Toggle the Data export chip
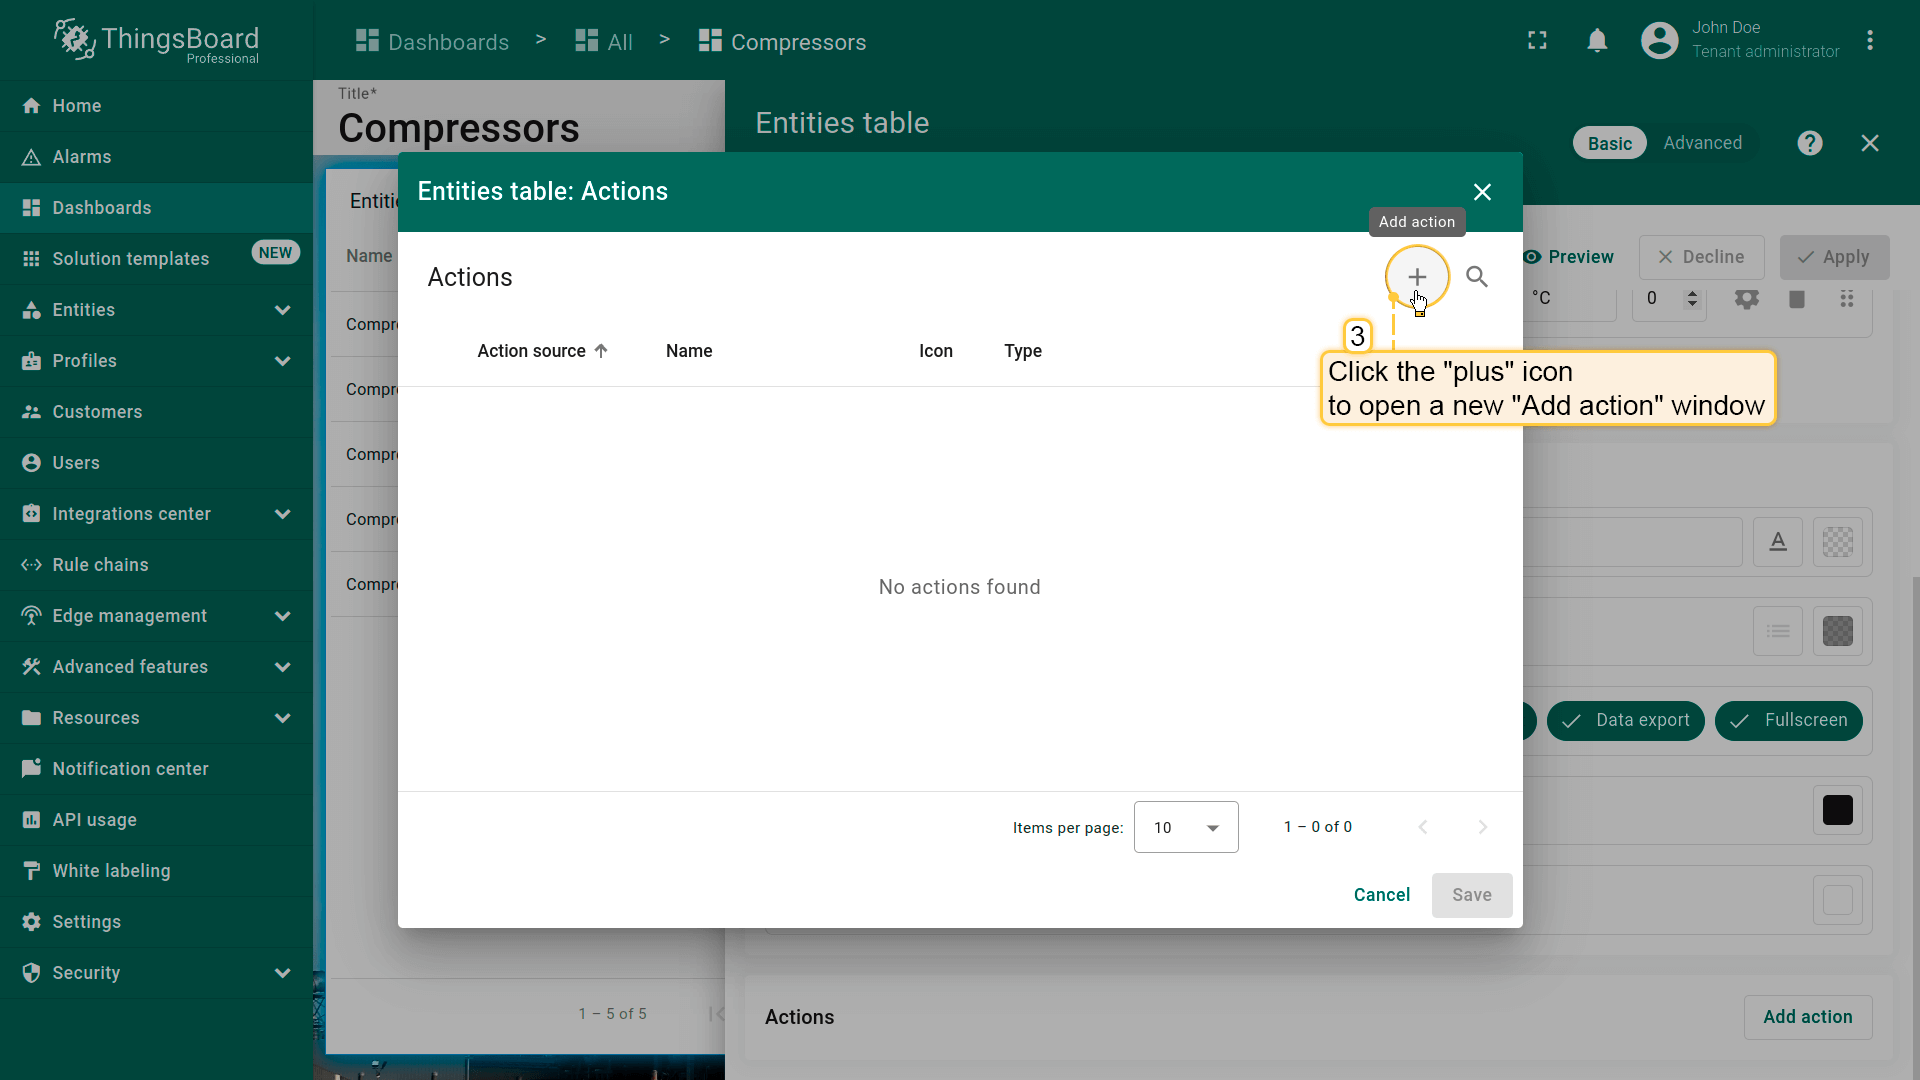 pos(1625,720)
